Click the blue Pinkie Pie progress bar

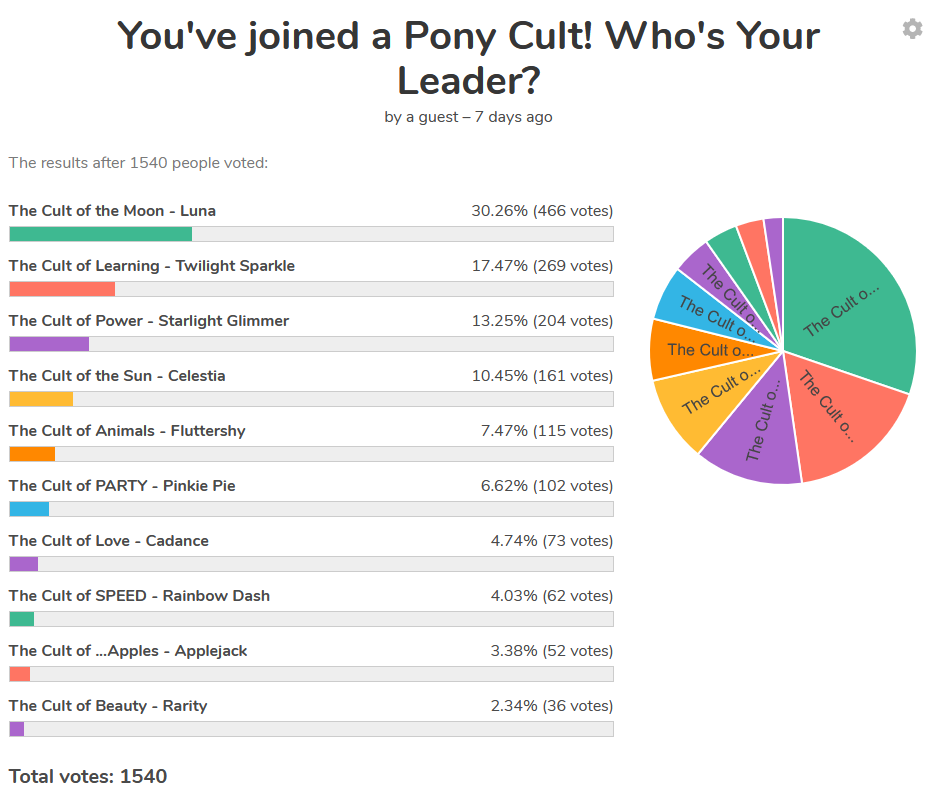[29, 509]
